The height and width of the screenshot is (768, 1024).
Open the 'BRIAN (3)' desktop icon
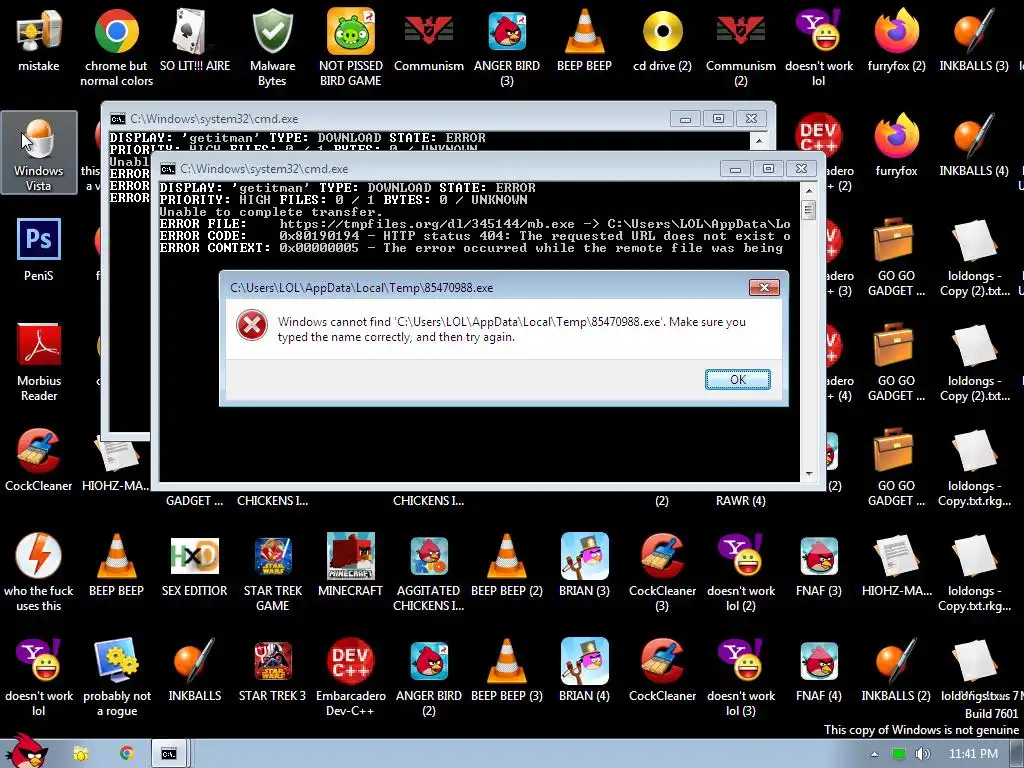point(584,566)
